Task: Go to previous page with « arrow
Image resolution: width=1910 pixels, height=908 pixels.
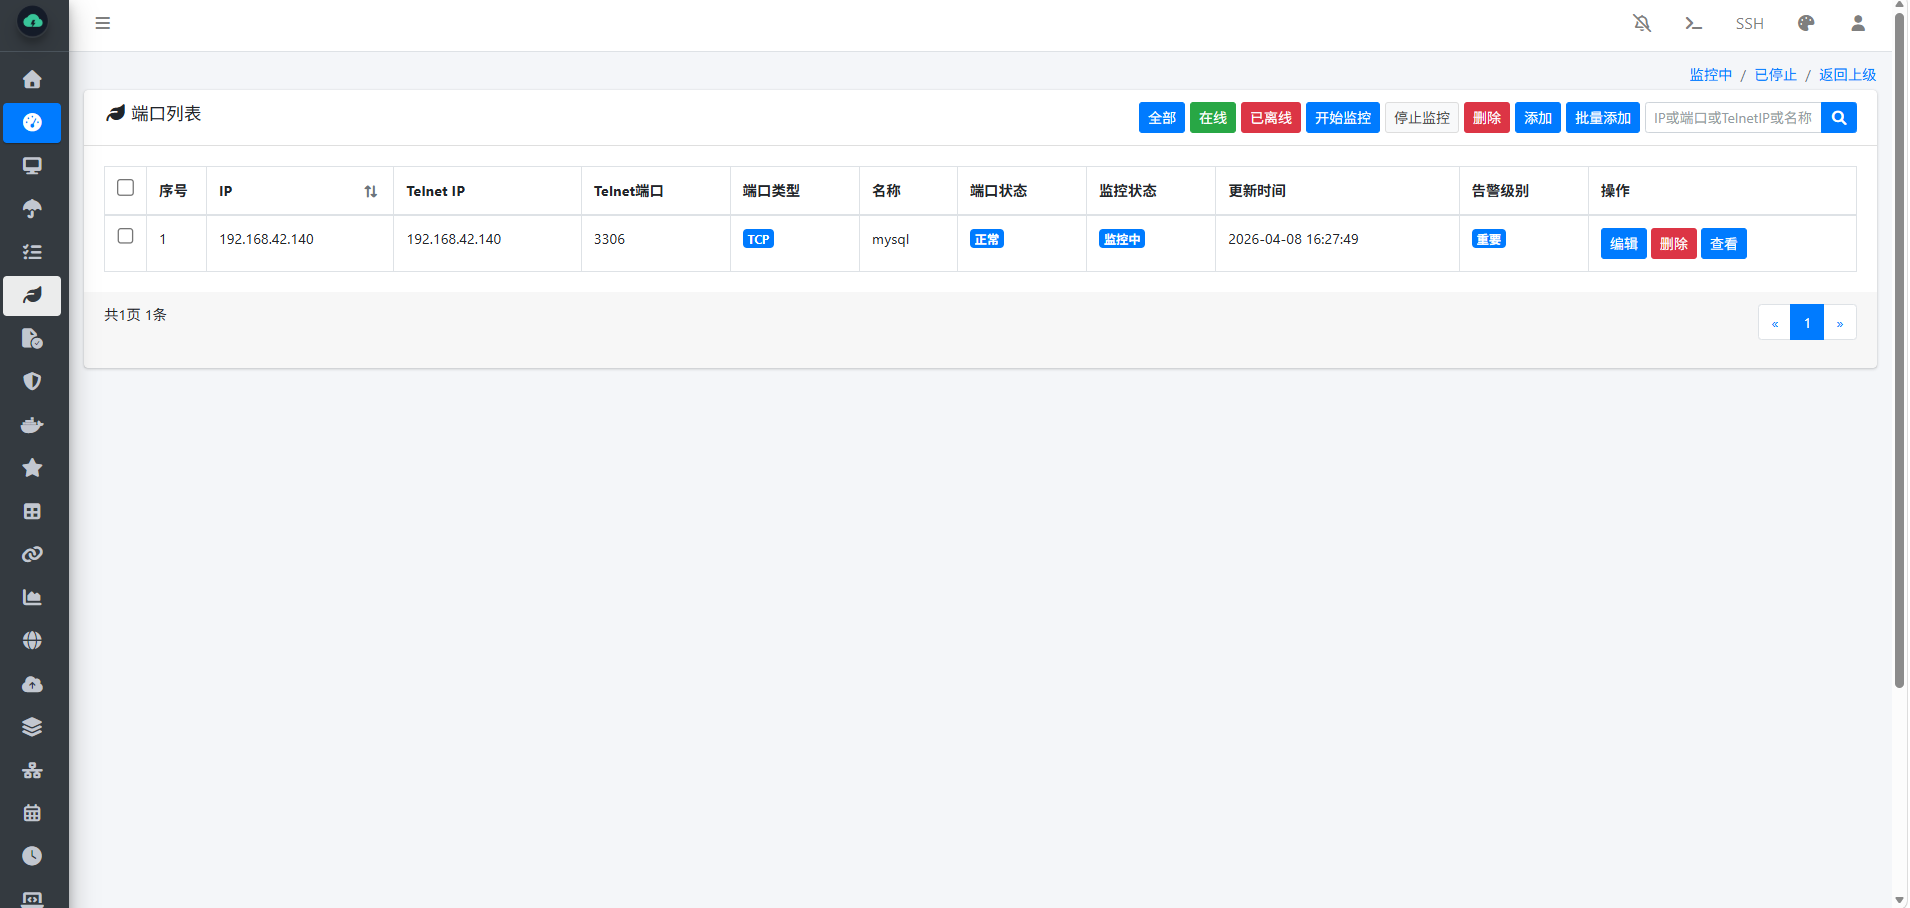Action: 1774,323
